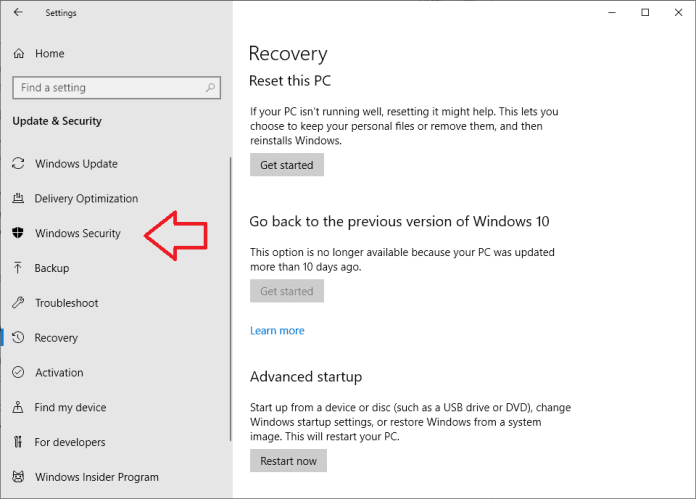696x499 pixels.
Task: Click the sidebar vertical scrollbar
Action: pos(230,299)
